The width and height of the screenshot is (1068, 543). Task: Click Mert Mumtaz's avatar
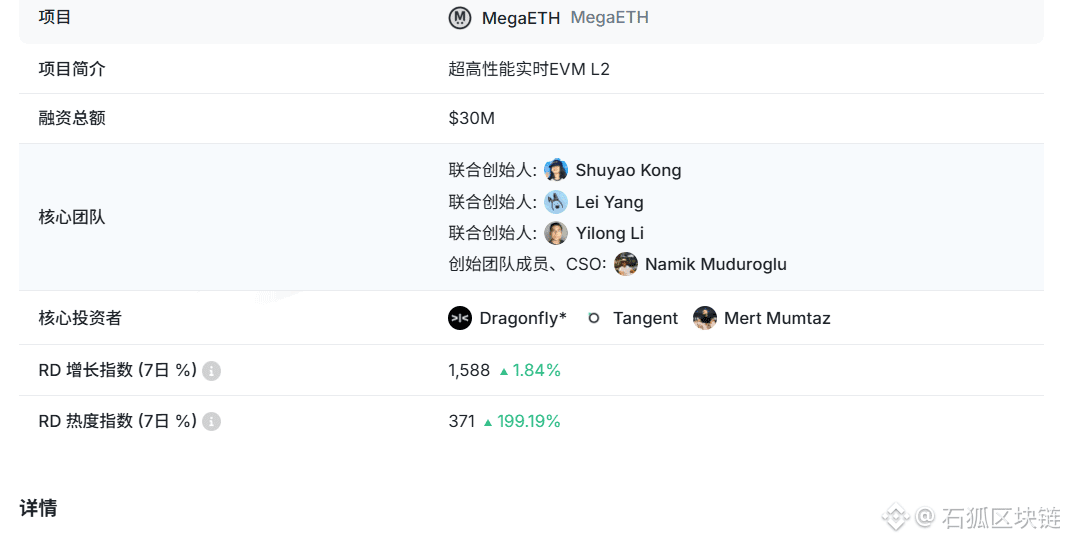tap(705, 318)
